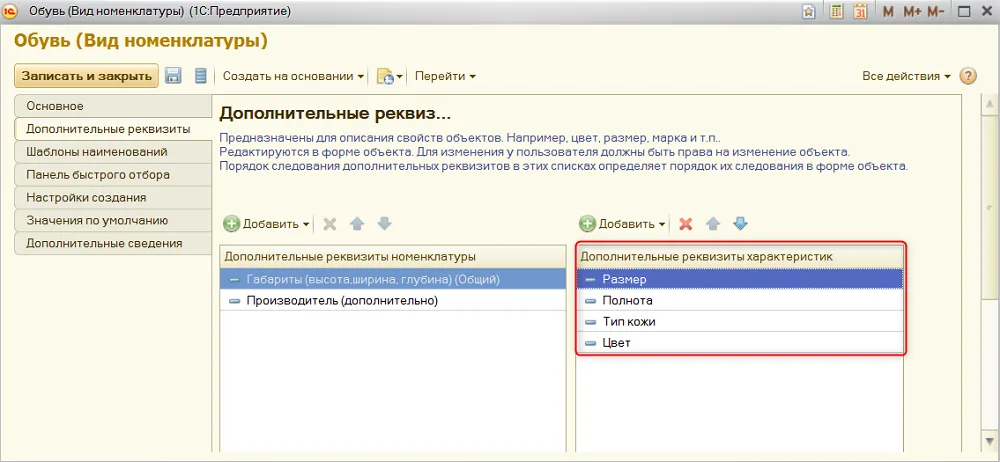Click the Обувь (Вид номенклатуры) form title
The height and width of the screenshot is (462, 1000).
[x=141, y=41]
